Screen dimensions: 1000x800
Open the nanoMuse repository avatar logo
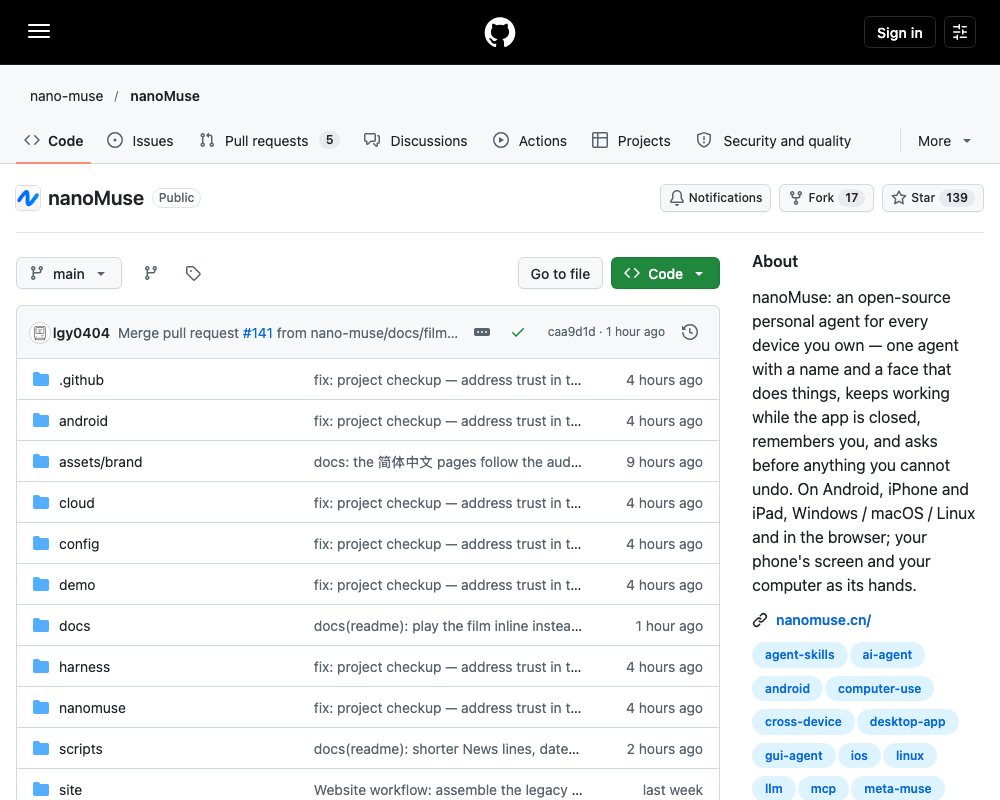[x=28, y=198]
